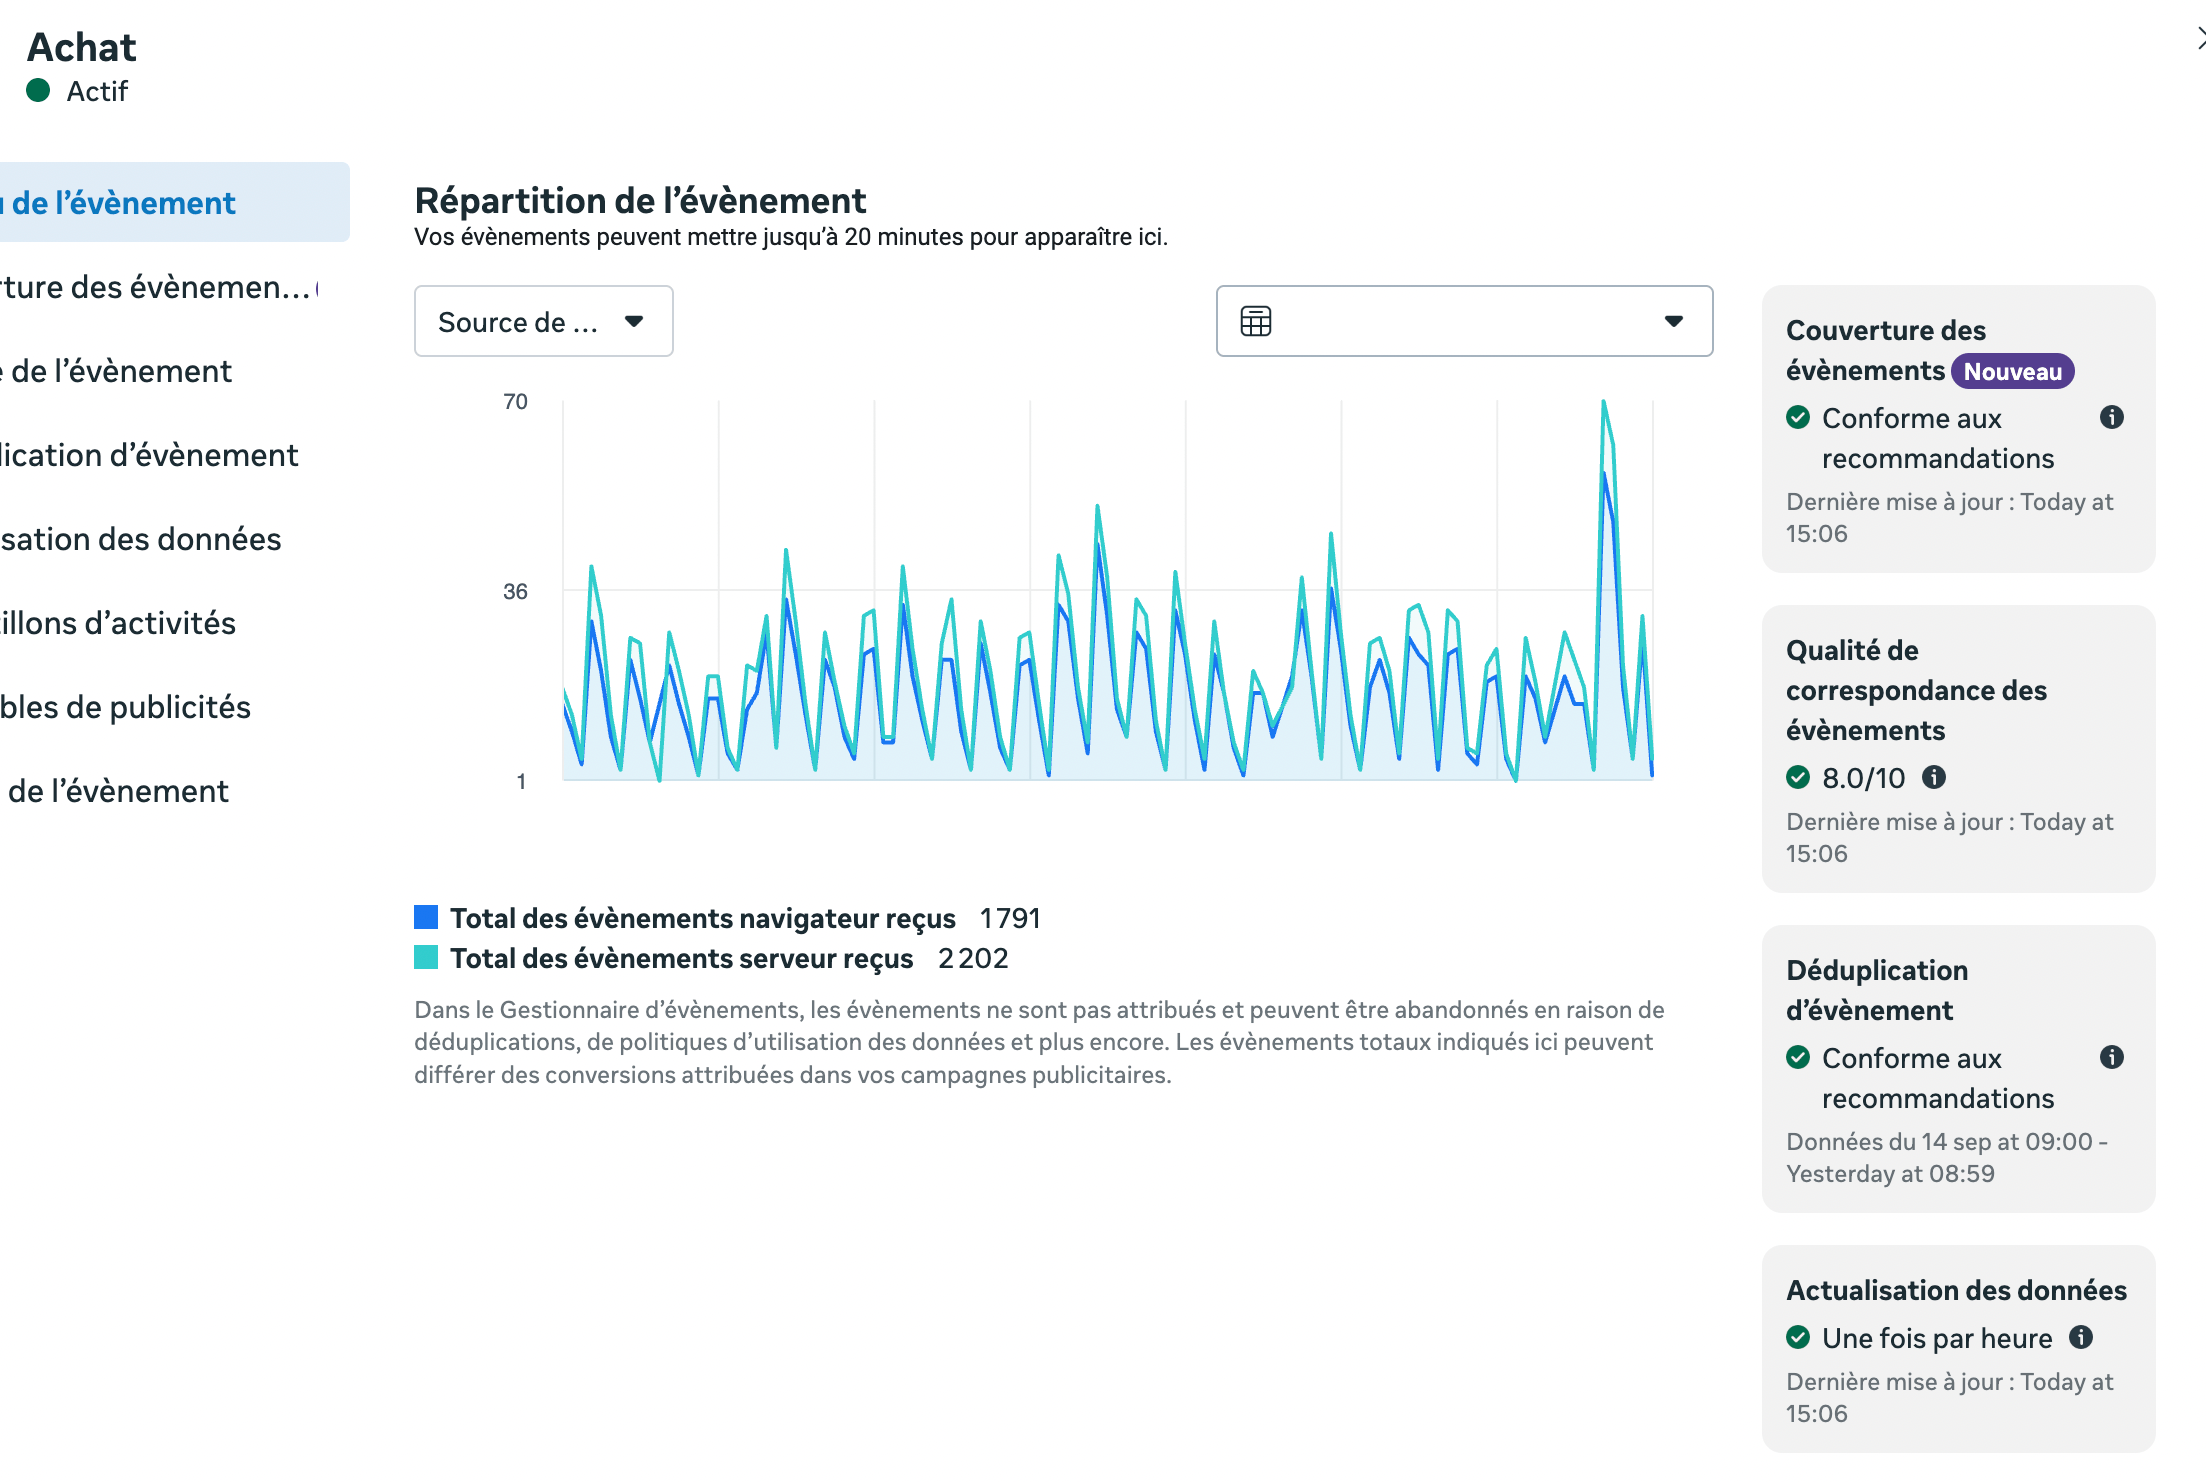This screenshot has height=1482, width=2206.
Task: Click the green Actif status dot
Action: tap(38, 91)
